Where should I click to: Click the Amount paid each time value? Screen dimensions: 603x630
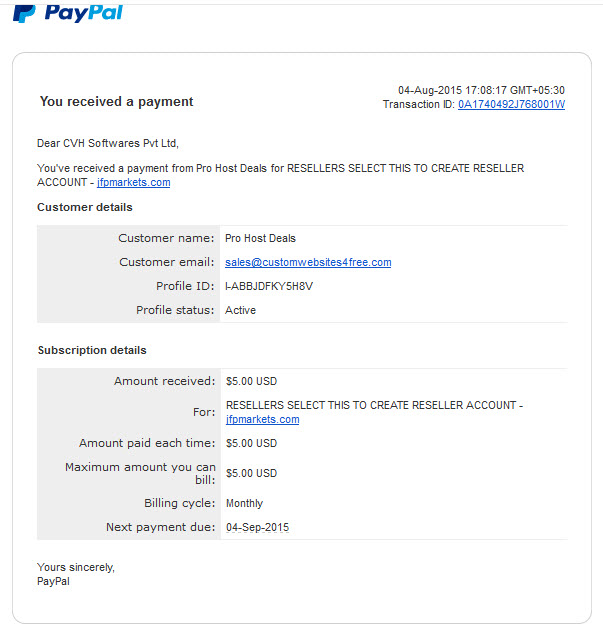(x=251, y=443)
